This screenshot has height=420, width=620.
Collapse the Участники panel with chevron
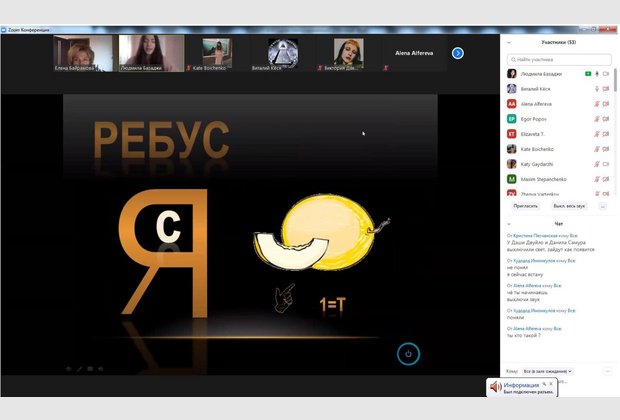tap(509, 43)
